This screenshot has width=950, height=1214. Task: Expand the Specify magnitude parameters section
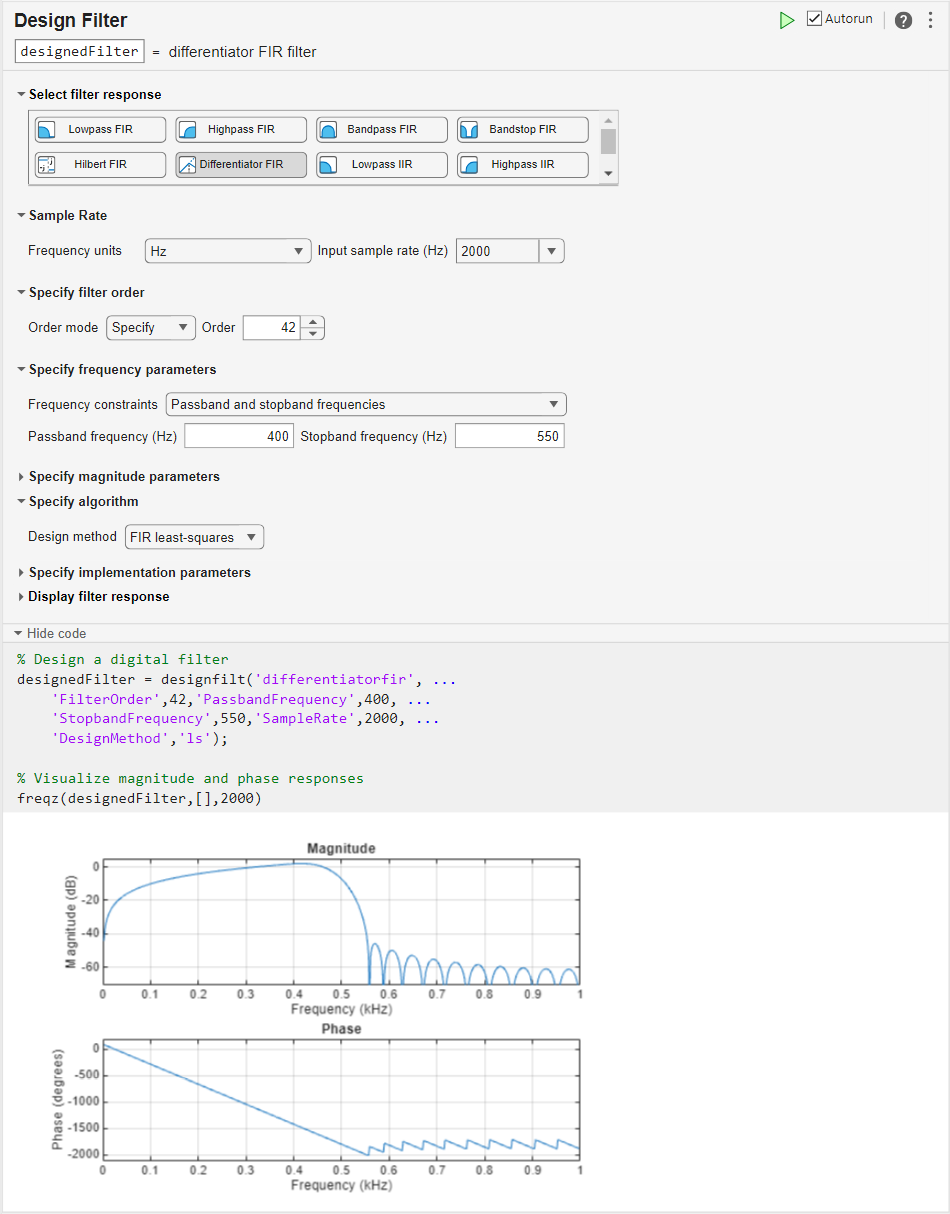123,476
